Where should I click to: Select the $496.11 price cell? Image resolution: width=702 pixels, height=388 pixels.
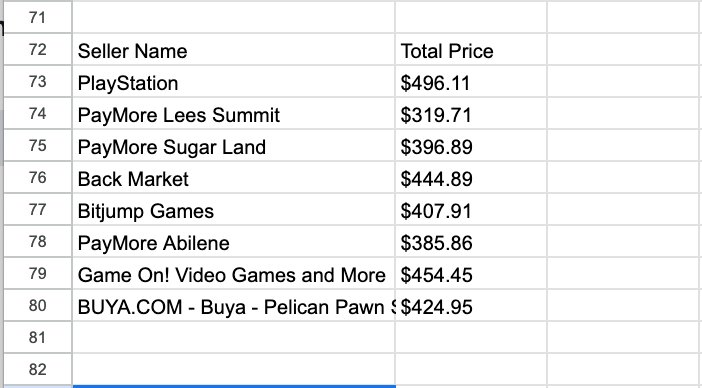(471, 82)
